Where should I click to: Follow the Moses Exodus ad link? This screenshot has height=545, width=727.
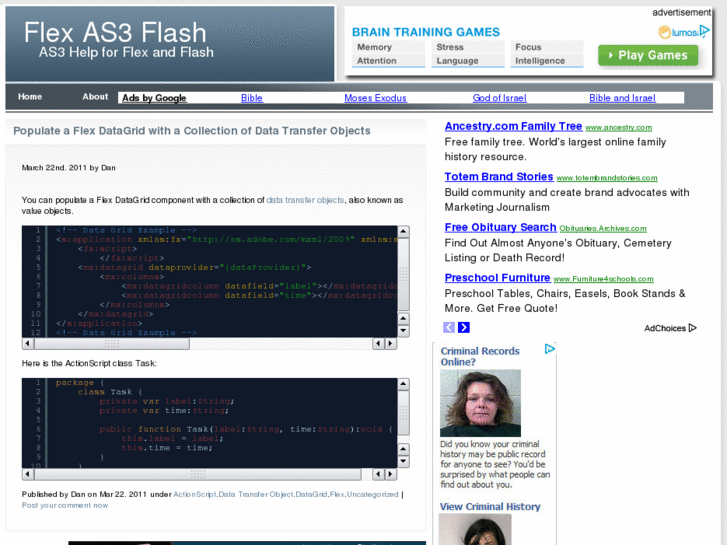tap(375, 98)
